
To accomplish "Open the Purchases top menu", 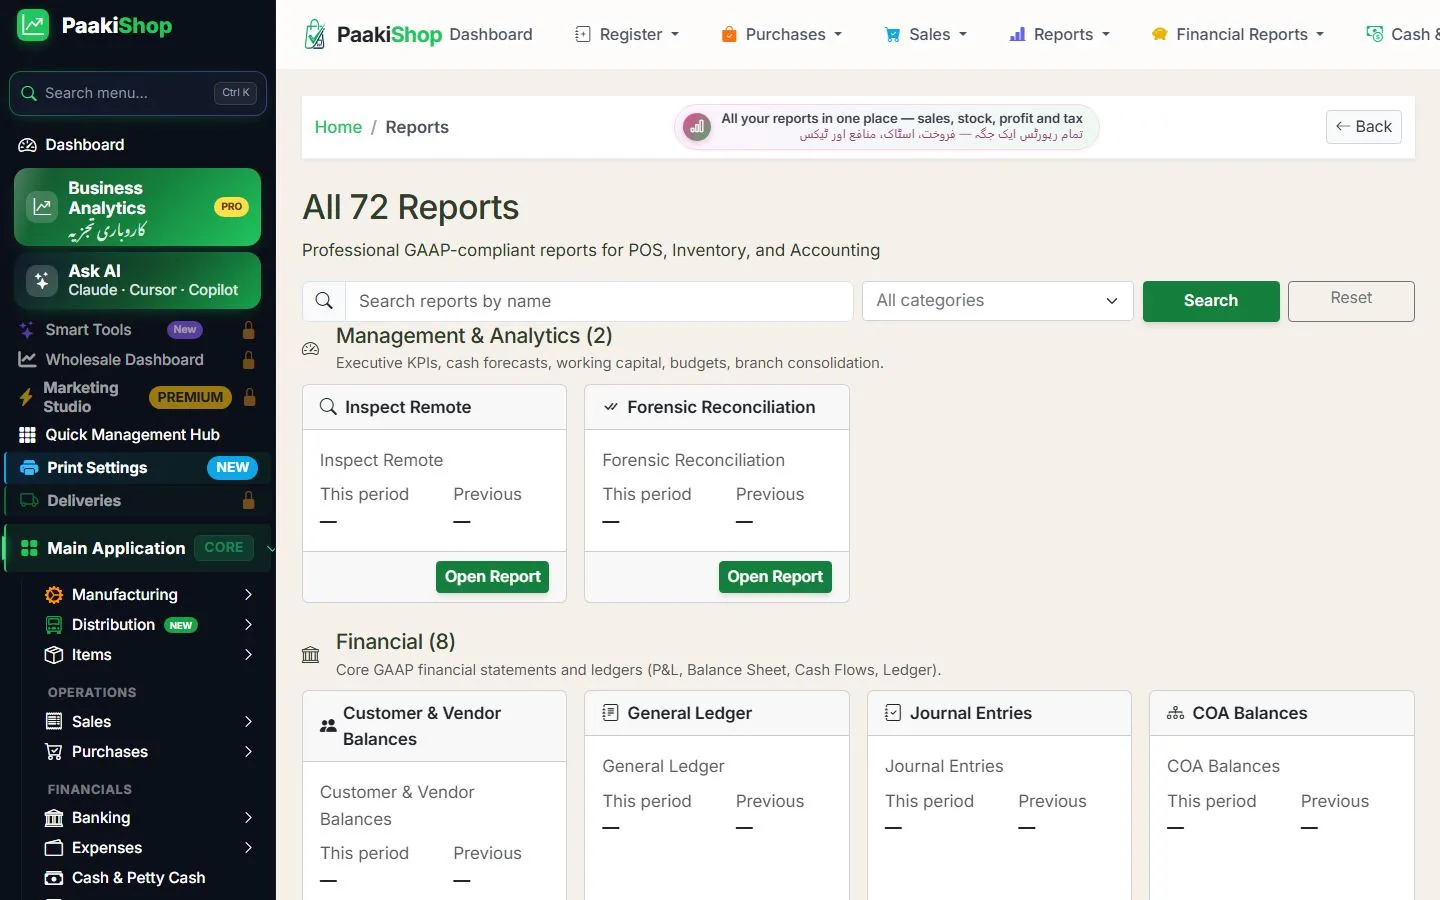I will pos(781,34).
